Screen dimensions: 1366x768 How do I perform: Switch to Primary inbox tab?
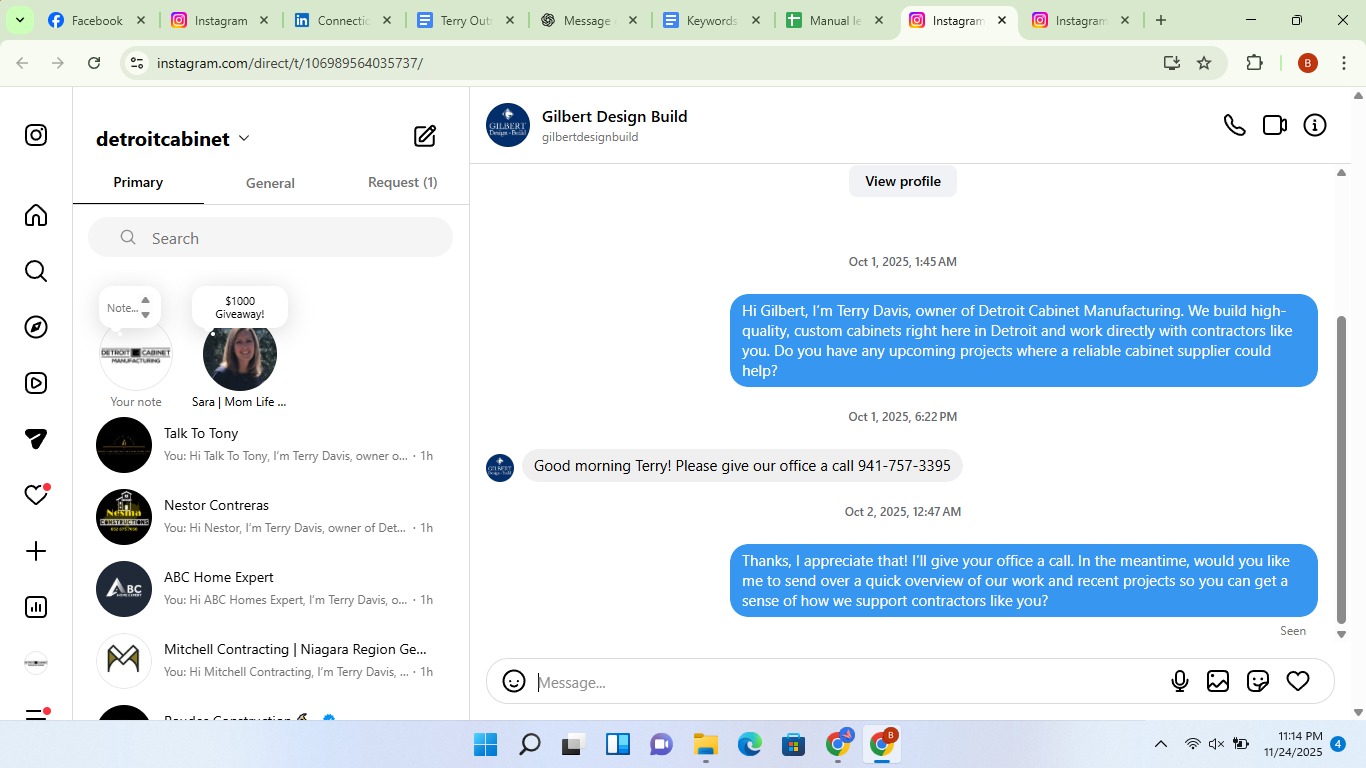click(x=138, y=183)
